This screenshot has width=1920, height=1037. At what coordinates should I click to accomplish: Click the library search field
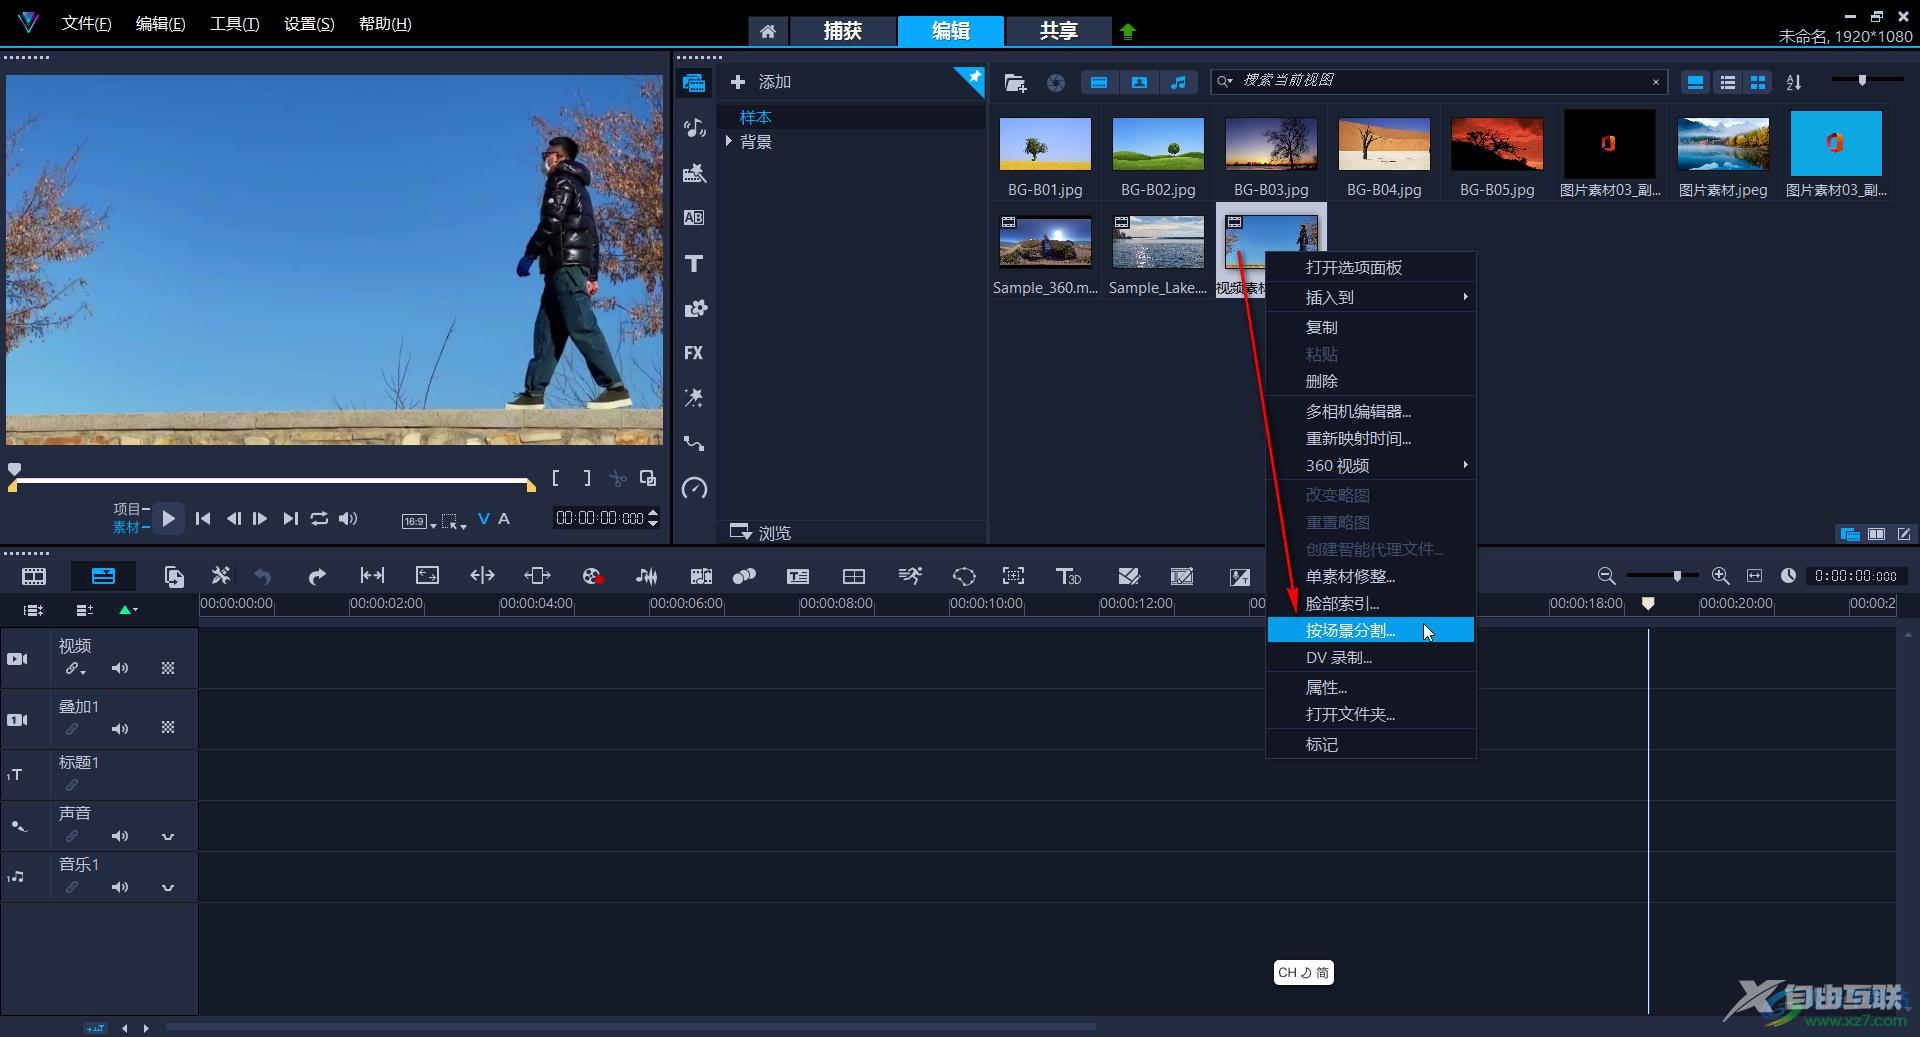pos(1438,81)
